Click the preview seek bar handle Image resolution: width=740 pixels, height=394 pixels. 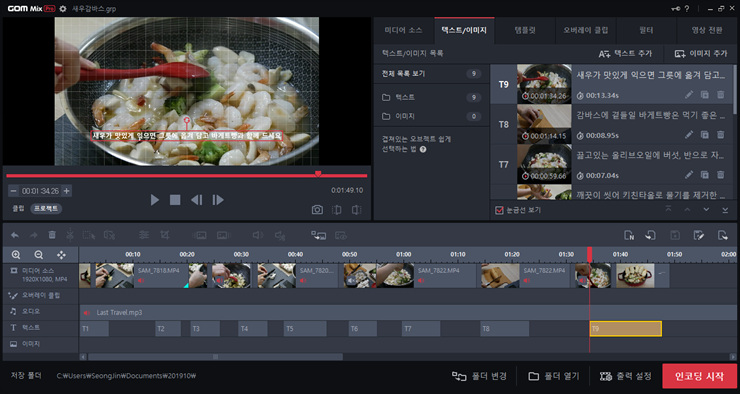tap(318, 174)
